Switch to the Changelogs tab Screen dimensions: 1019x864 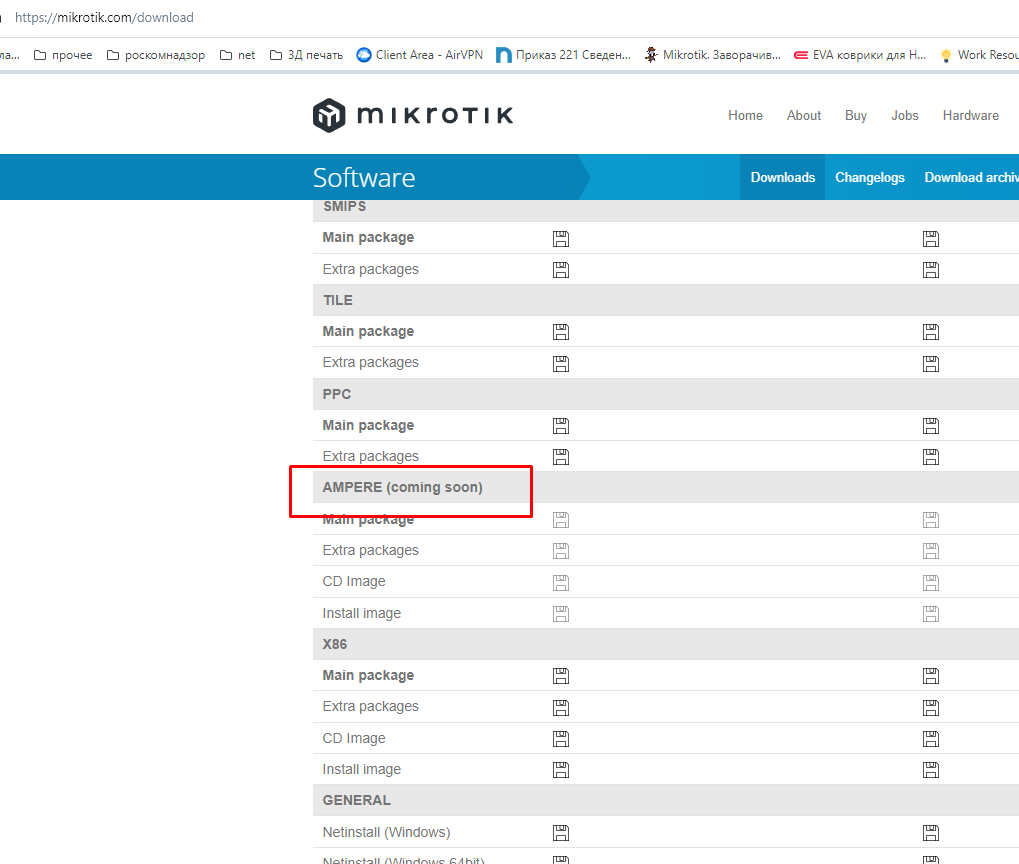pyautogui.click(x=870, y=177)
